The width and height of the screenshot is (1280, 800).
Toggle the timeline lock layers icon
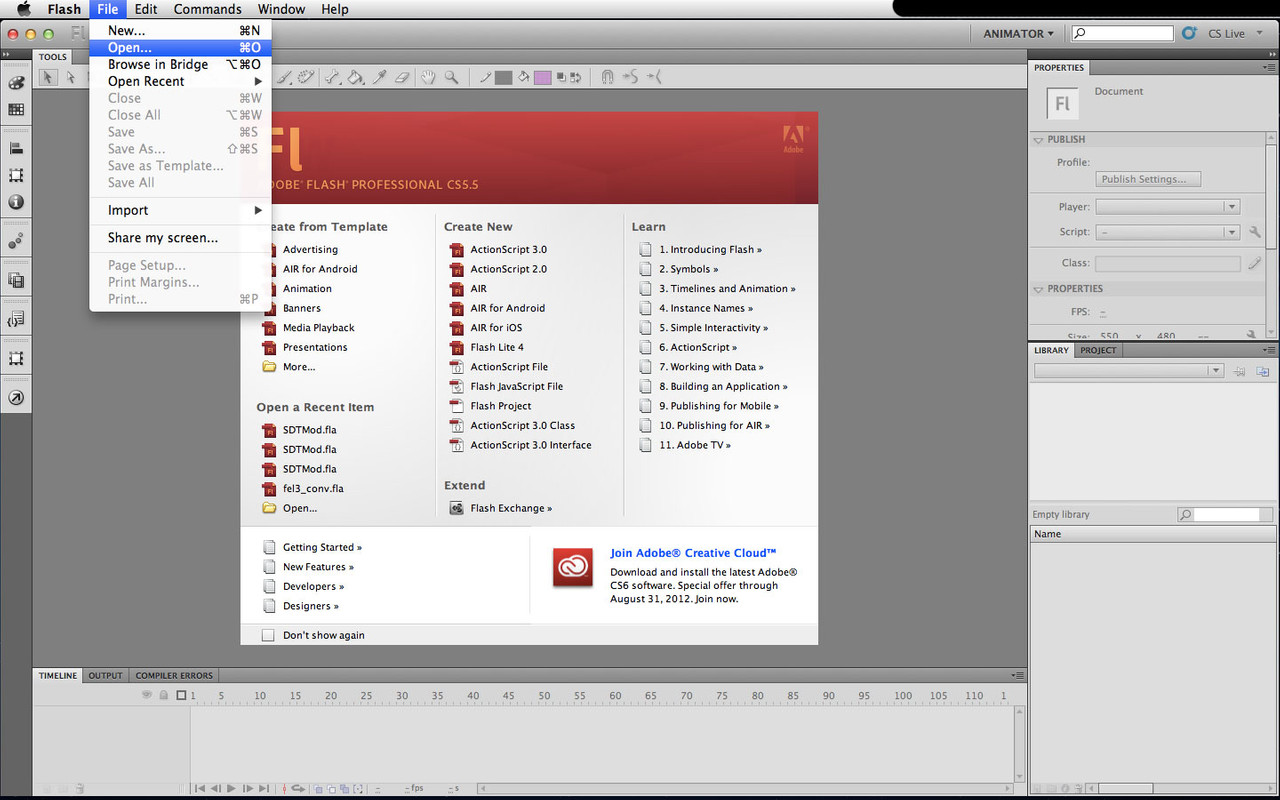(x=162, y=695)
